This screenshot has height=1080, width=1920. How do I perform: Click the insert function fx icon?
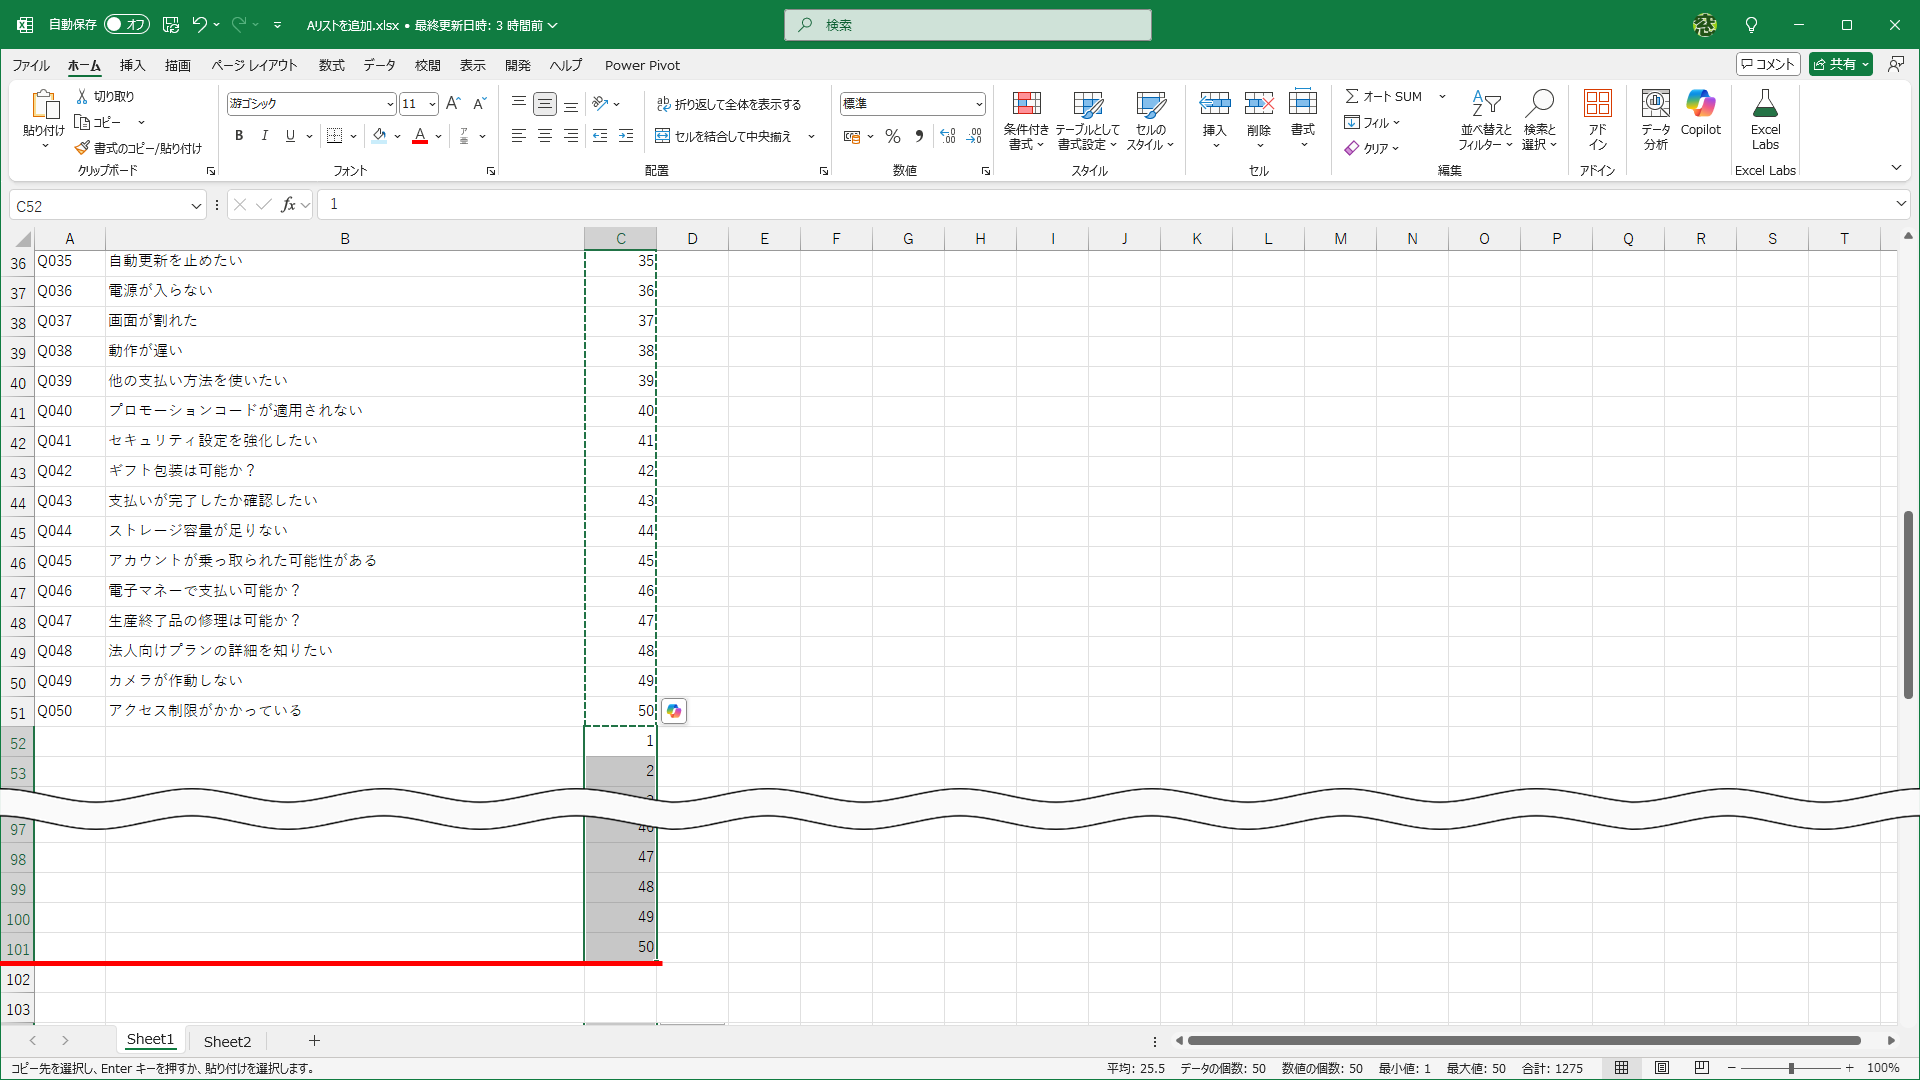coord(288,205)
